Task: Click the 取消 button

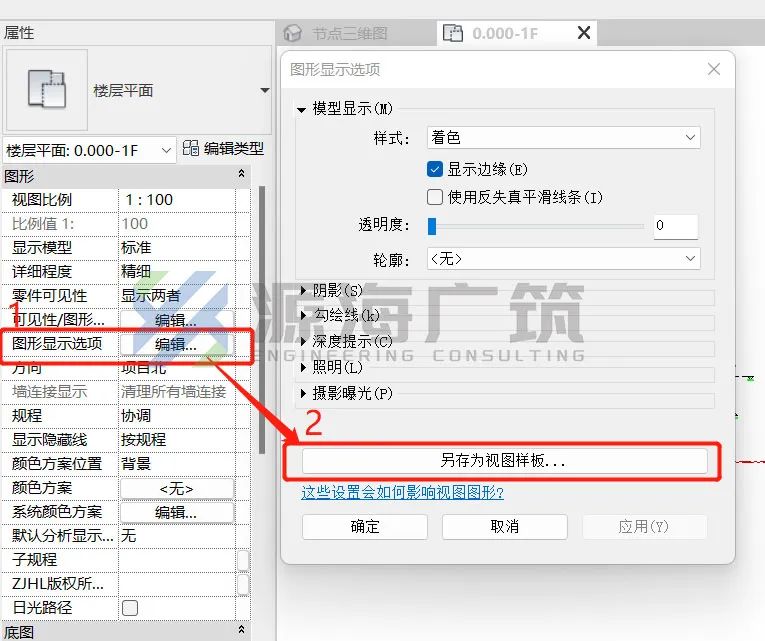Action: tap(505, 527)
